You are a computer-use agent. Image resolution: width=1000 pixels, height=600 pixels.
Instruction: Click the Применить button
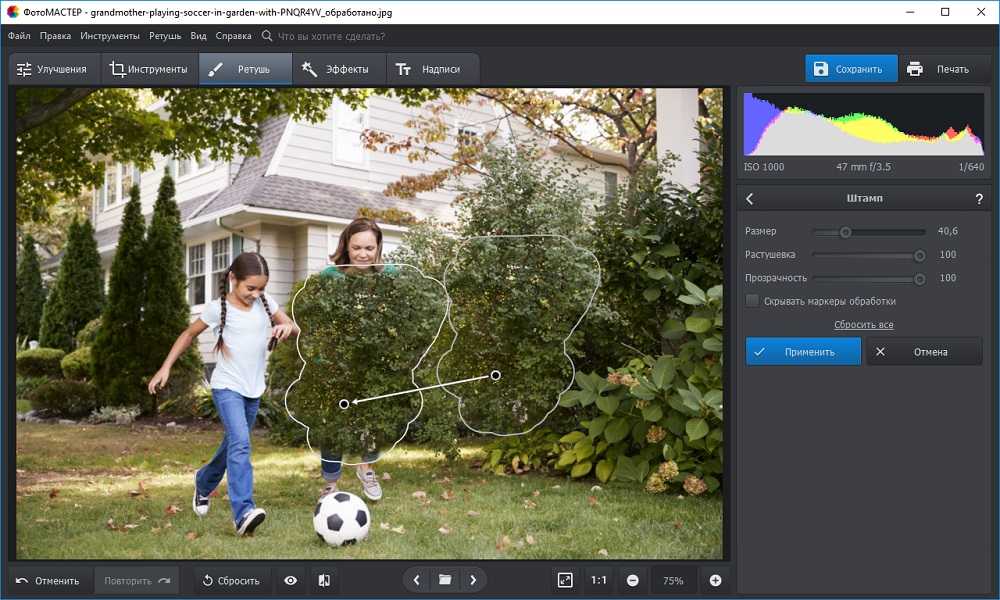click(803, 351)
